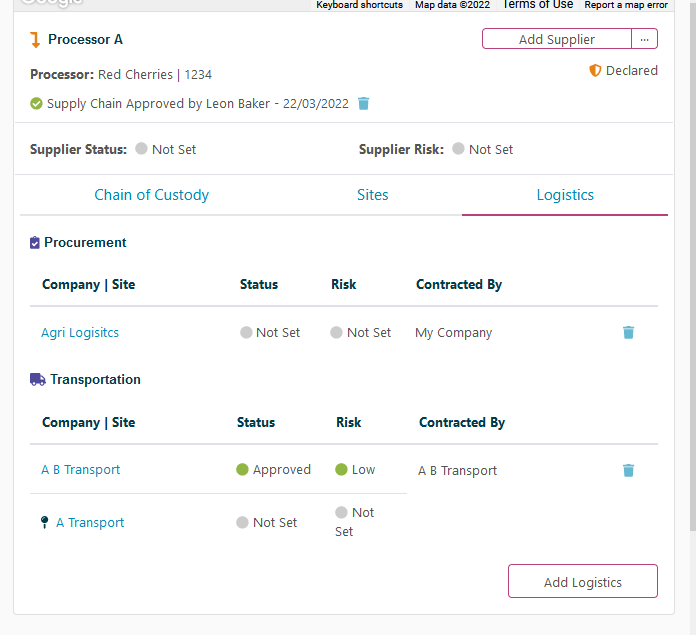Viewport: 696px width, 635px height.
Task: Open the more options menu beside Add Supplier
Action: pyautogui.click(x=645, y=39)
